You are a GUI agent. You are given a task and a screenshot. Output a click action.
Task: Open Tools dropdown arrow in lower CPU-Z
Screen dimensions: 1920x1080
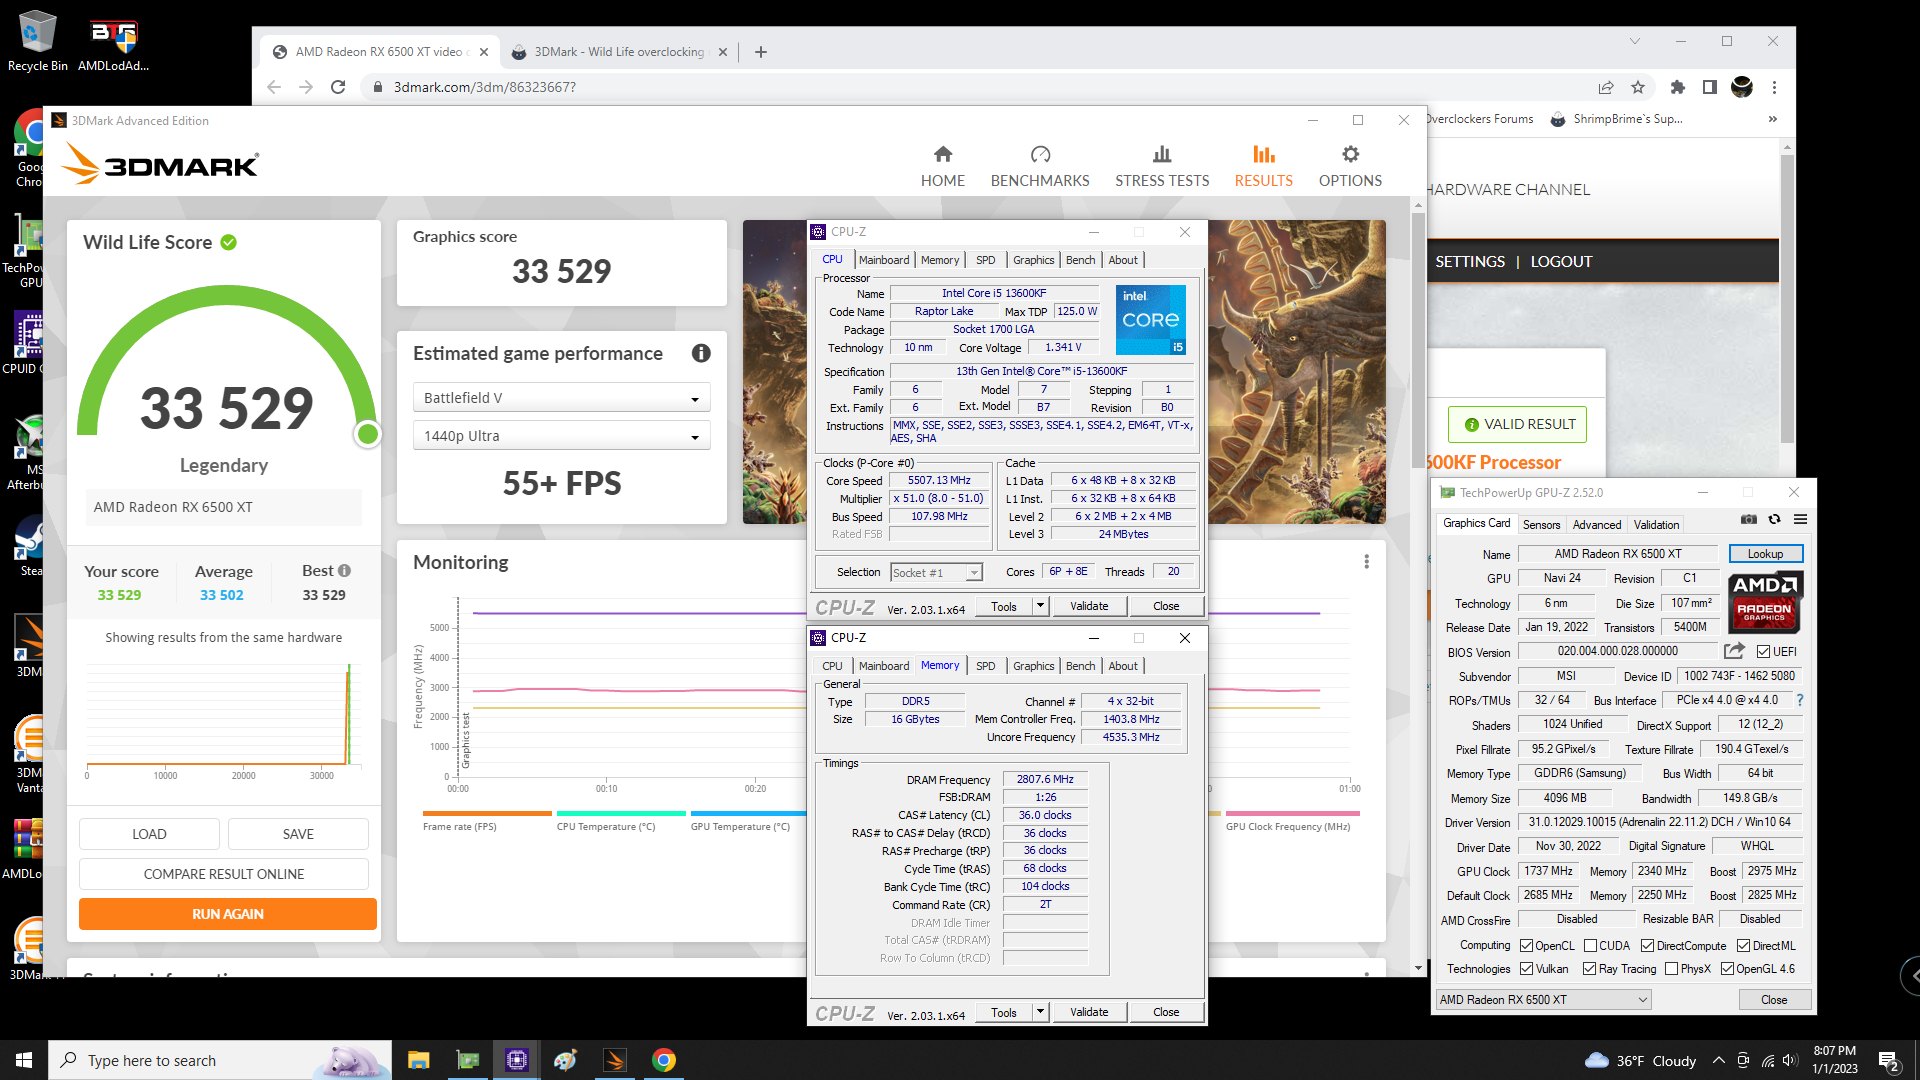(x=1040, y=1011)
